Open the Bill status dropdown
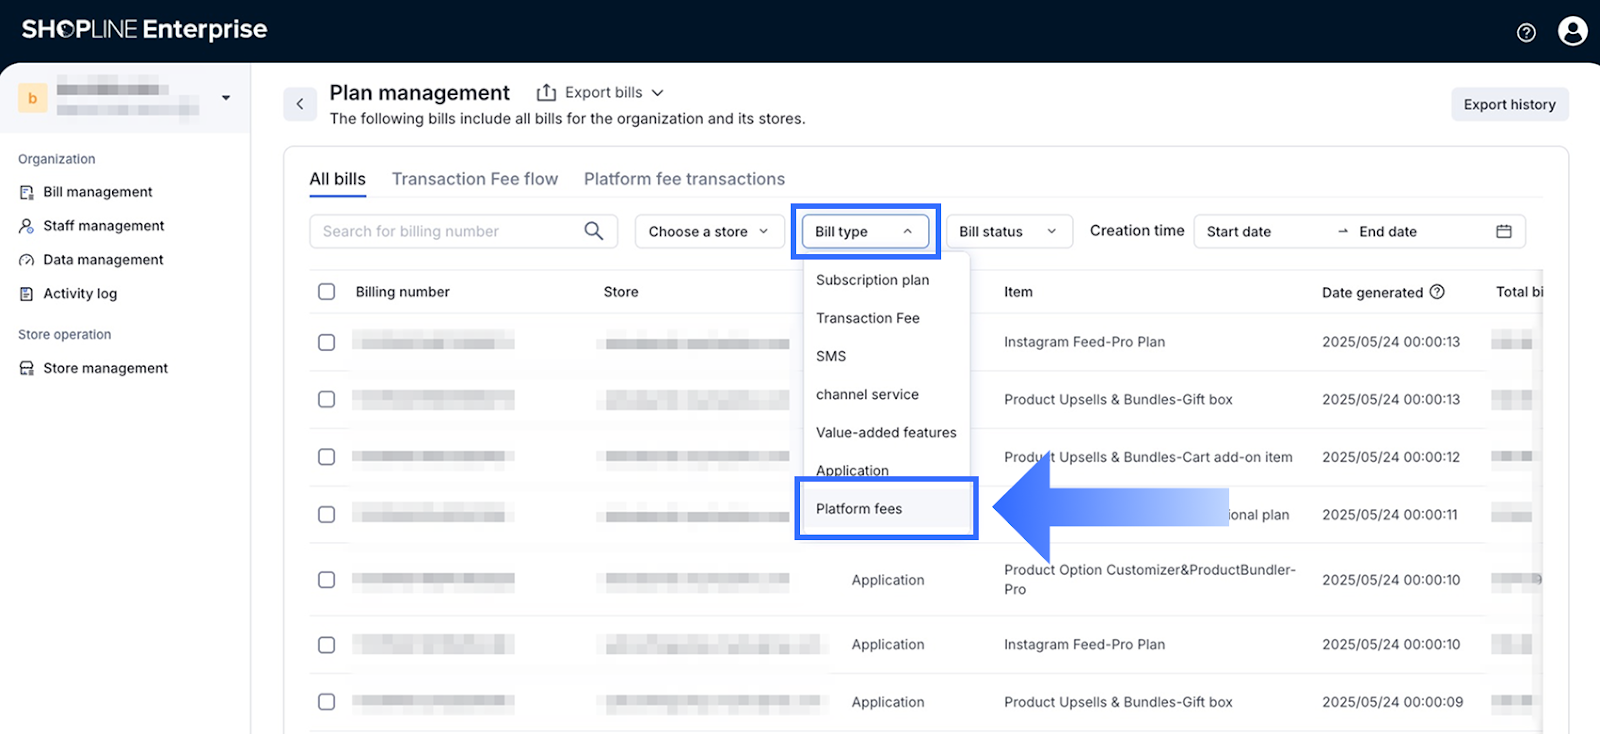Image resolution: width=1600 pixels, height=734 pixels. pos(1008,232)
